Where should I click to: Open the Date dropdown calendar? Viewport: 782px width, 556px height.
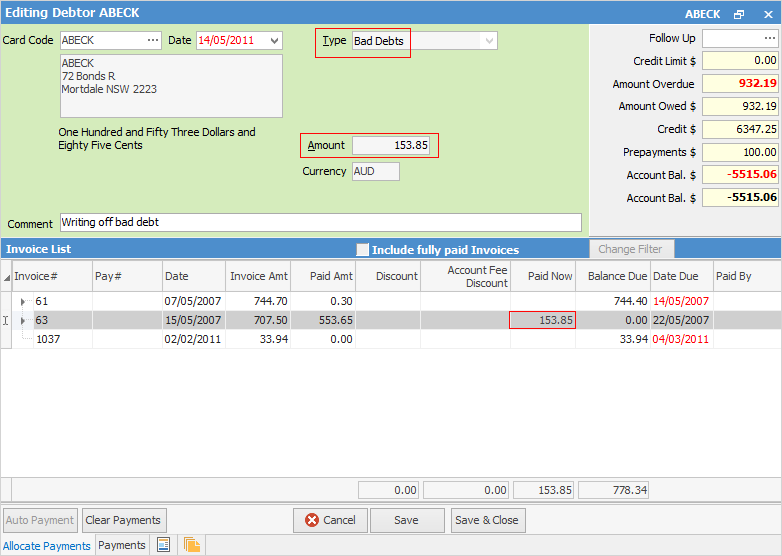pyautogui.click(x=274, y=41)
